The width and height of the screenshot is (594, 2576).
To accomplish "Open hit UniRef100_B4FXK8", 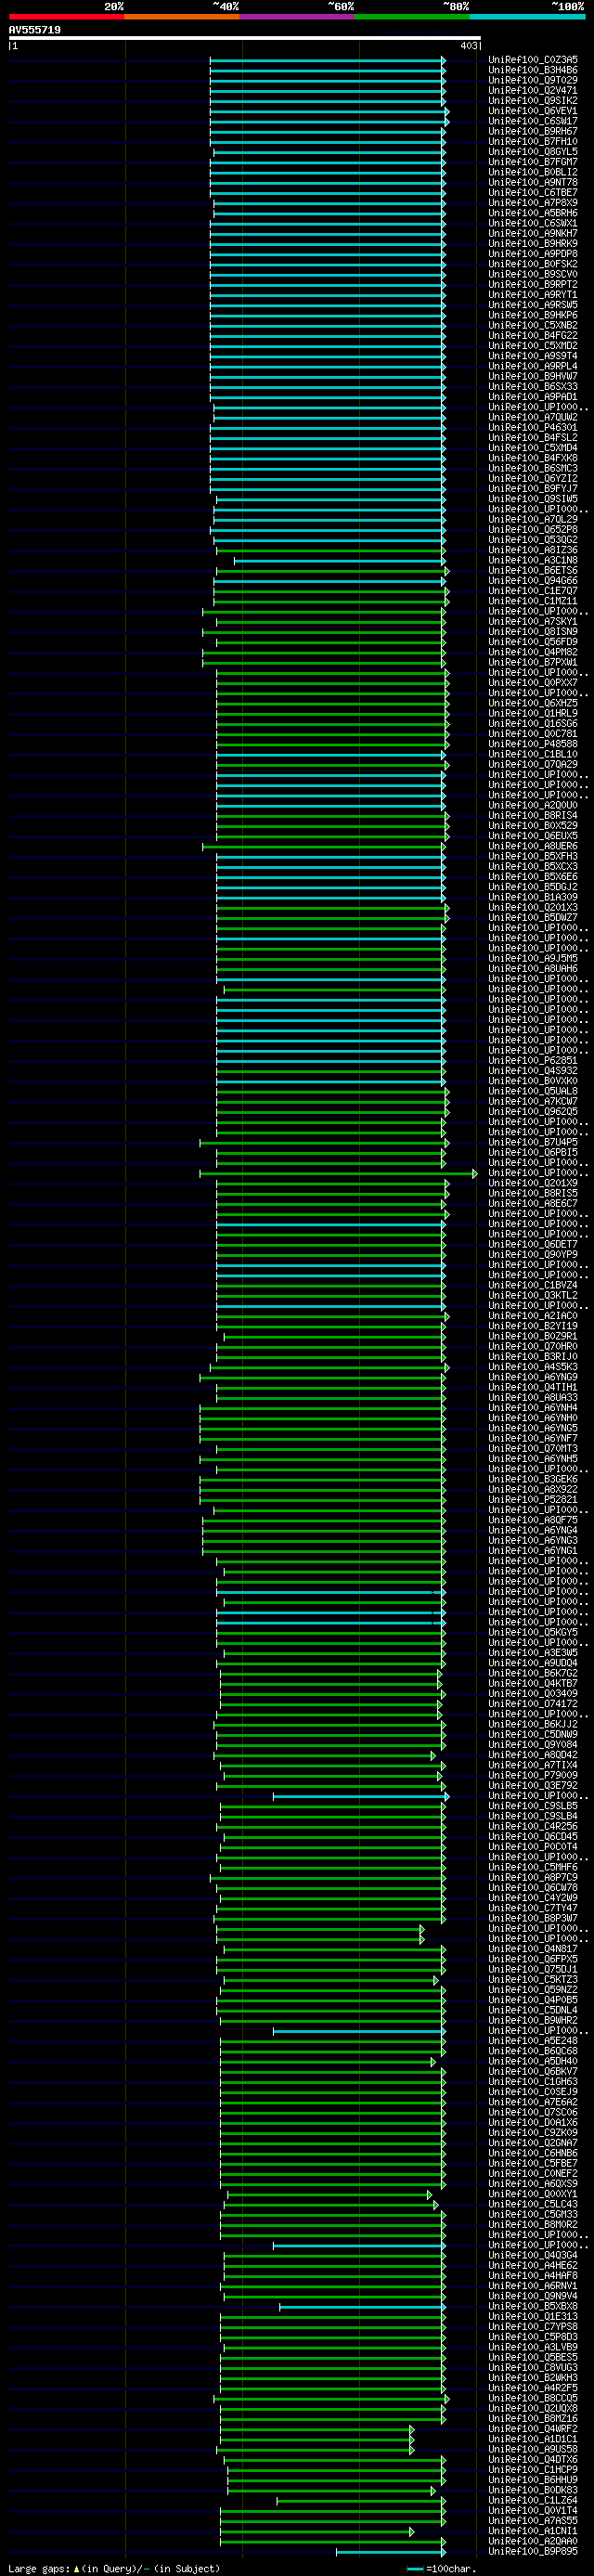I will (533, 458).
